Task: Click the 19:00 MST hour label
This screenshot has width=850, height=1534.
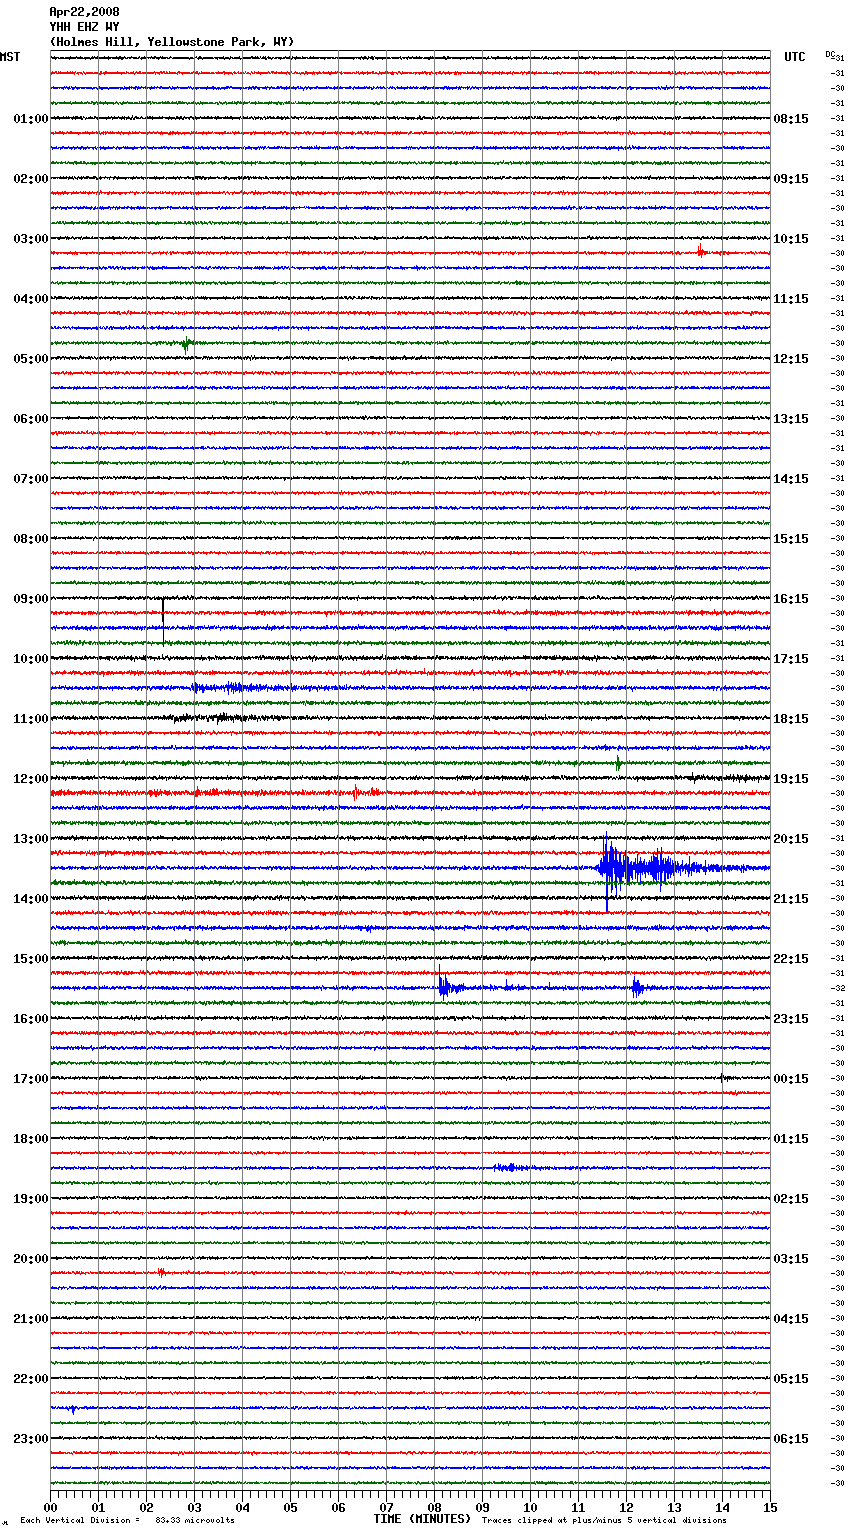Action: pos(31,1199)
